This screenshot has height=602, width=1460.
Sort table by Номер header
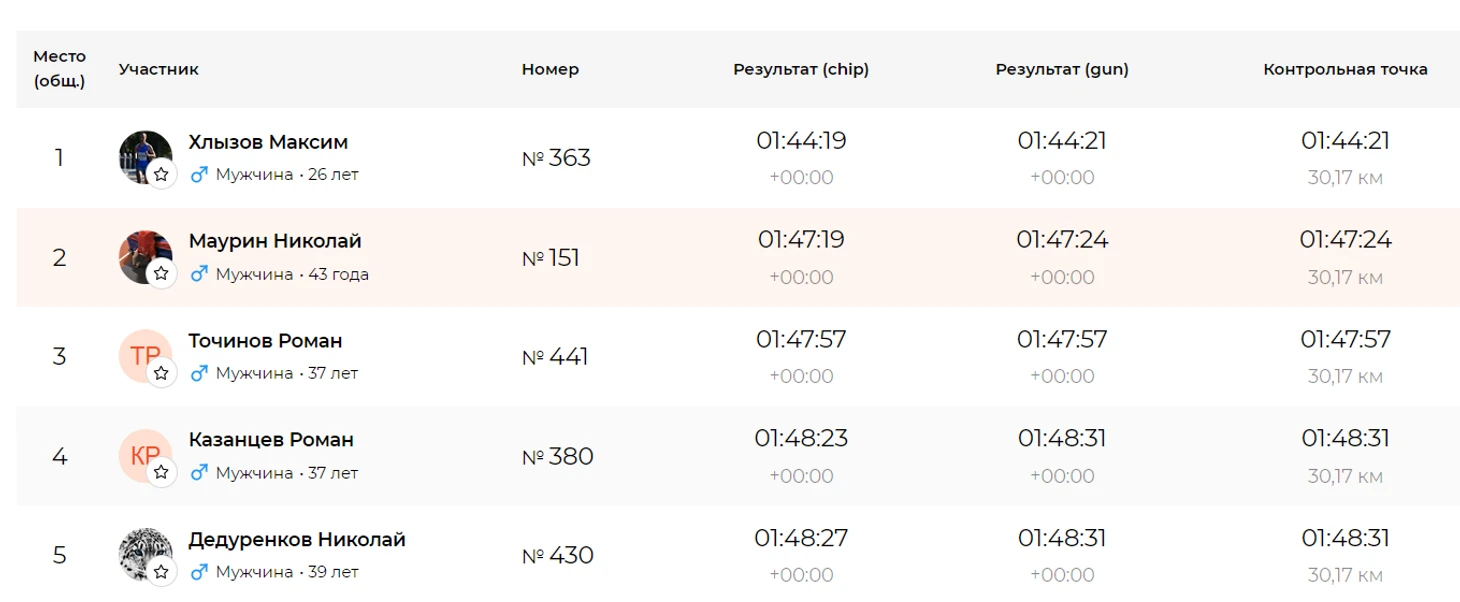click(550, 70)
